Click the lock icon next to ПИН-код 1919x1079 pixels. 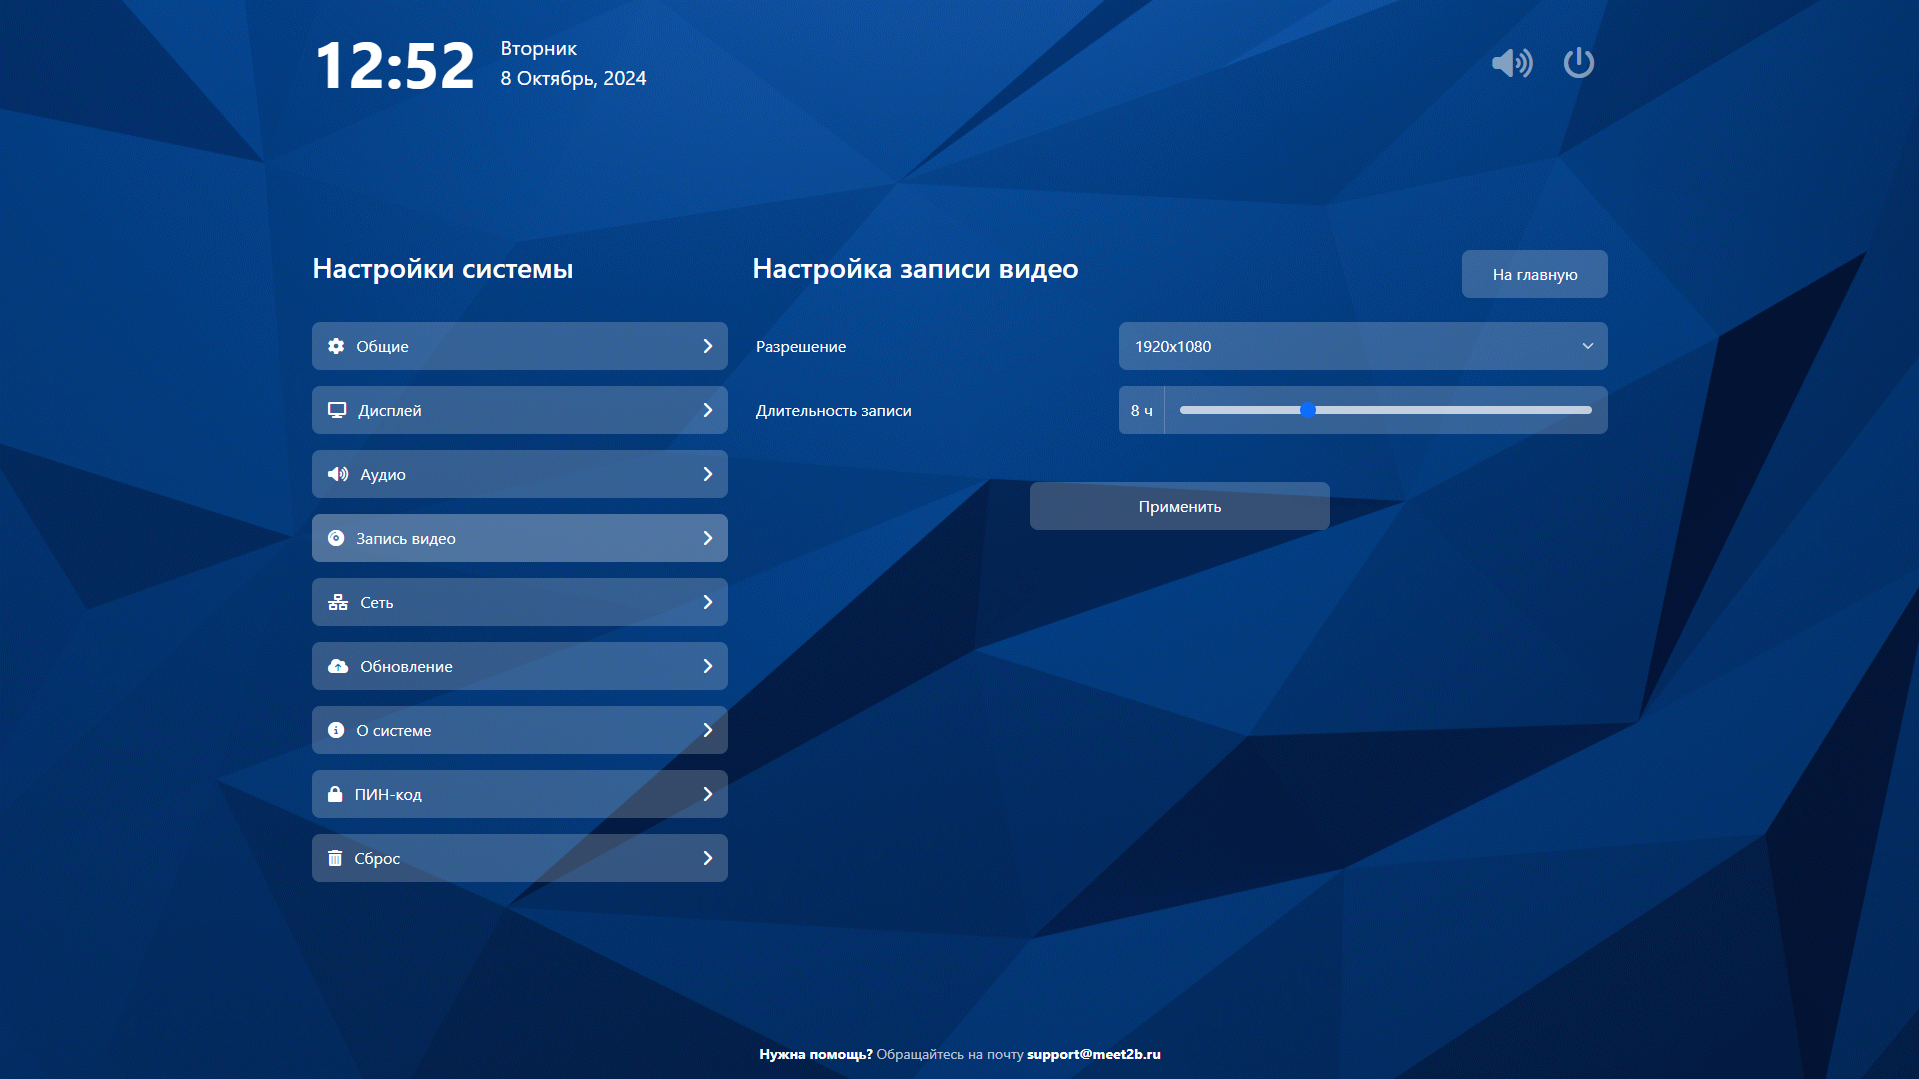coord(335,794)
